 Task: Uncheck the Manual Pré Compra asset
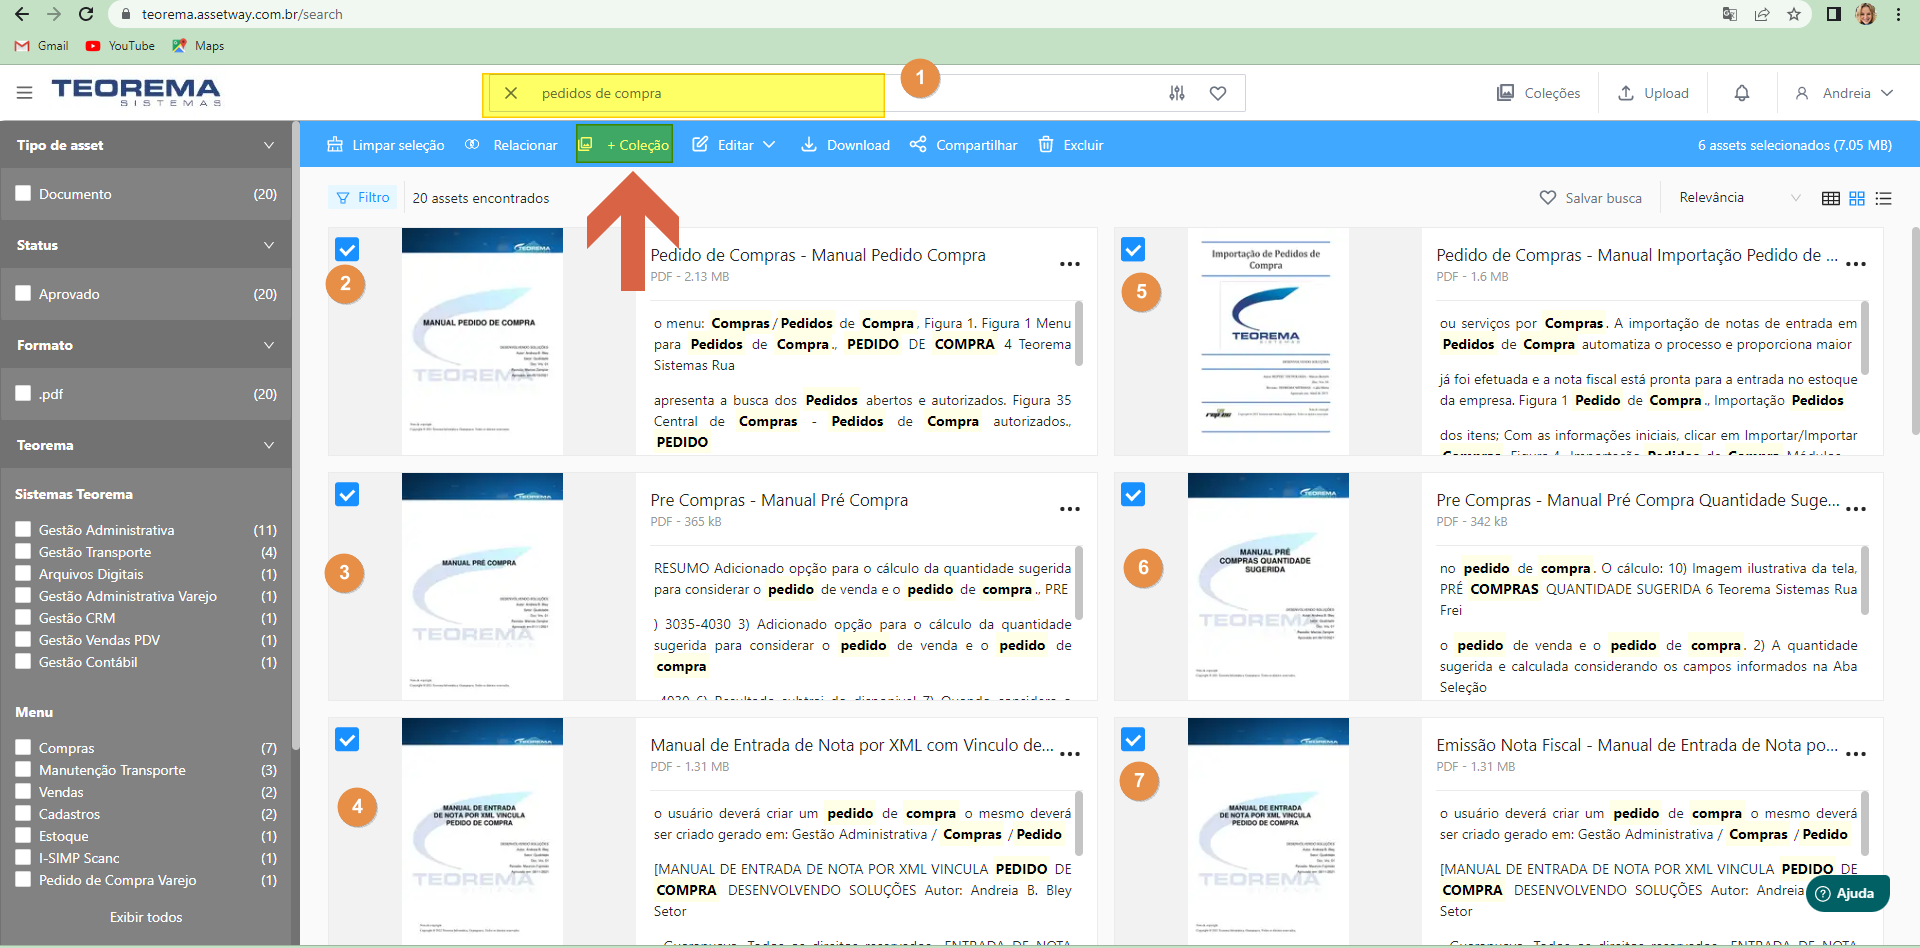347,494
